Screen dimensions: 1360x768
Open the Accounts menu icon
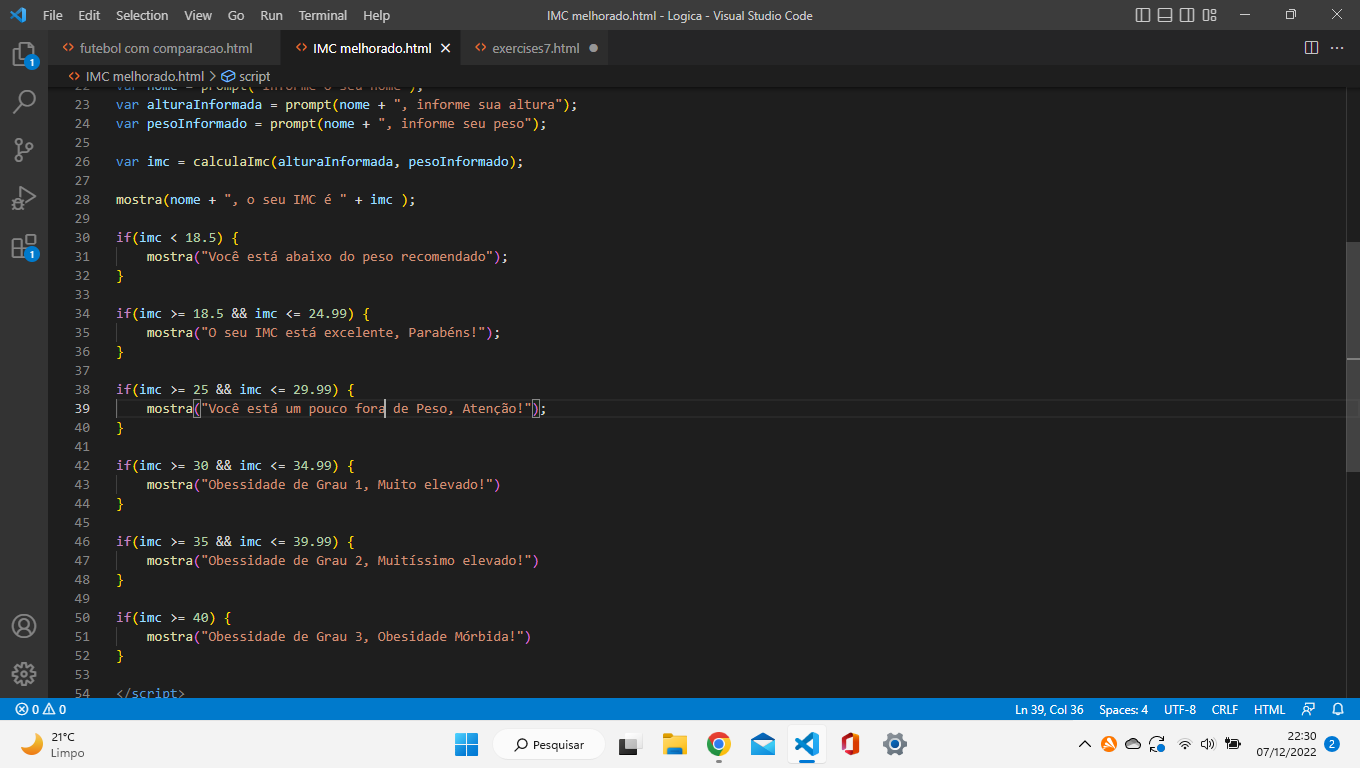coord(24,626)
